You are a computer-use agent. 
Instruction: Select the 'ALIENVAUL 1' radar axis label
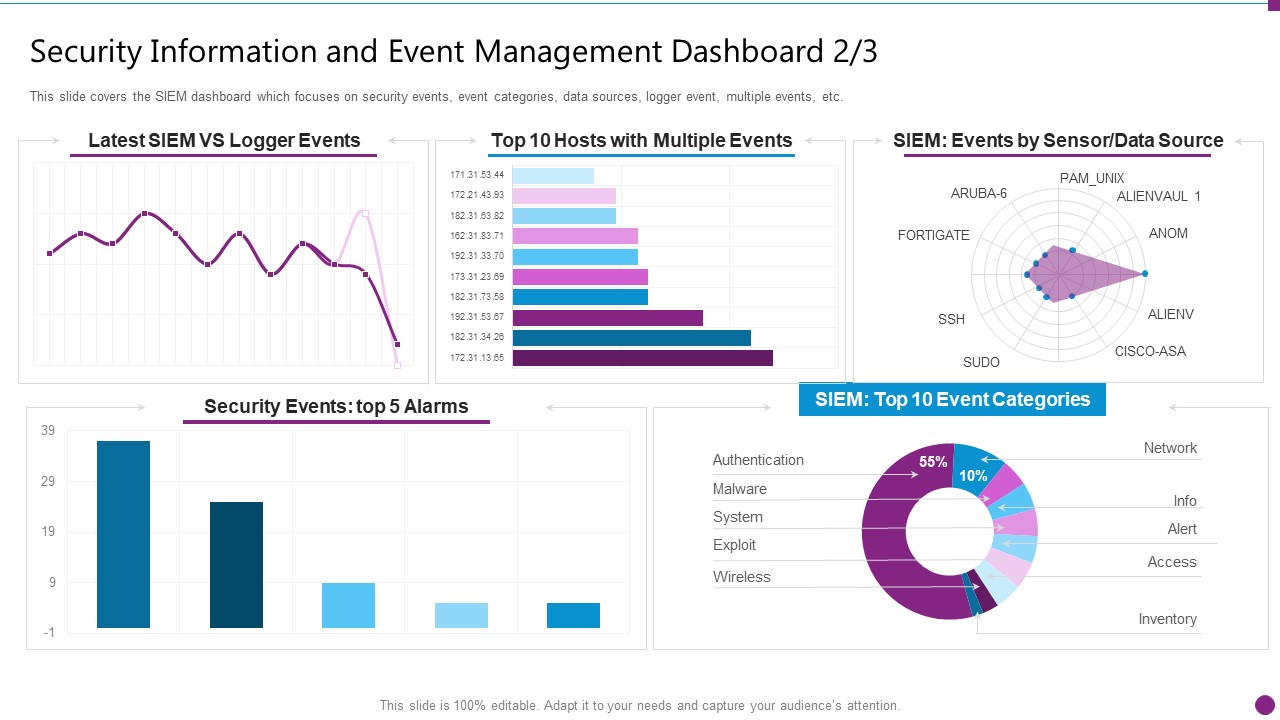point(1158,196)
